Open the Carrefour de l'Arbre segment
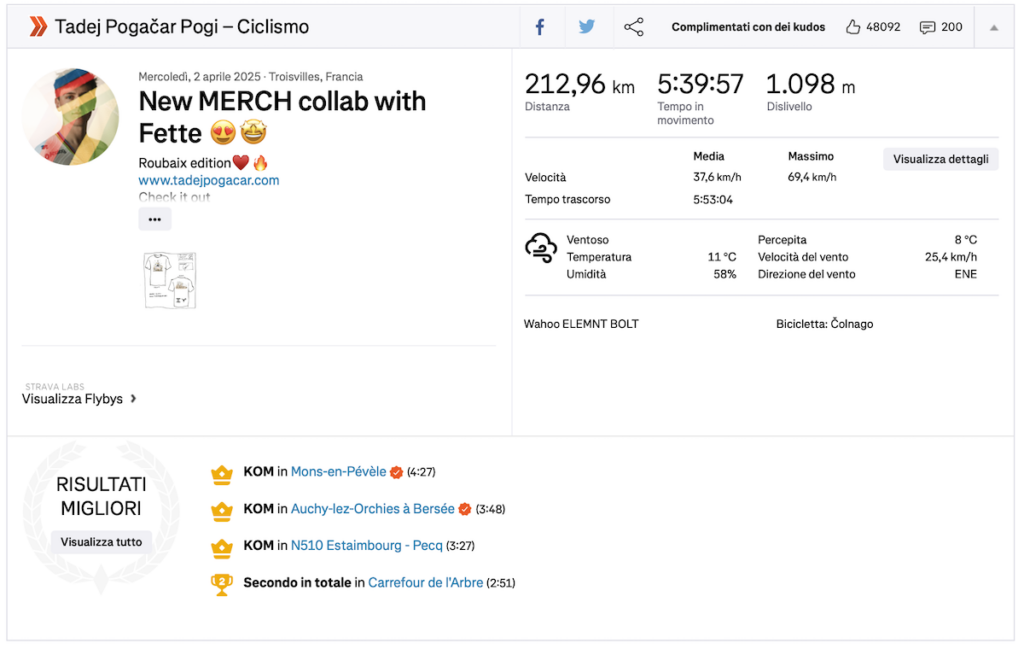Screen dimensions: 1024x649 (425, 582)
